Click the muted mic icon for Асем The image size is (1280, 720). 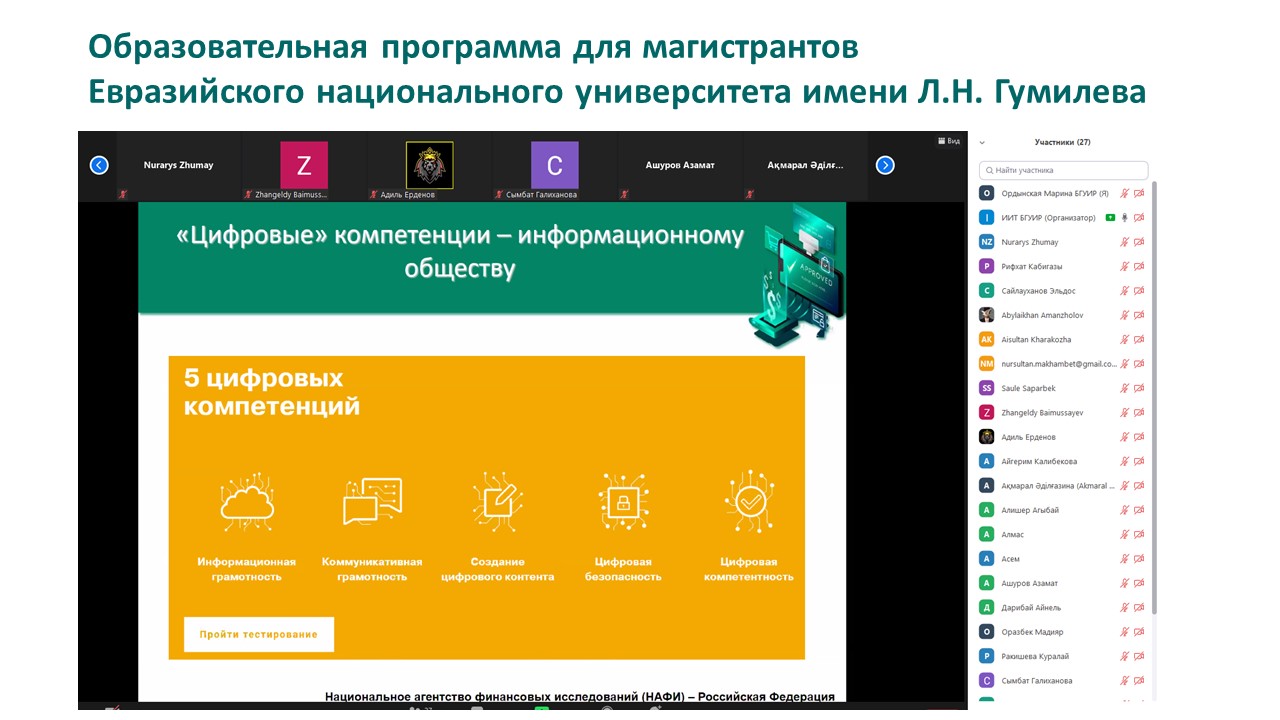pyautogui.click(x=1124, y=559)
